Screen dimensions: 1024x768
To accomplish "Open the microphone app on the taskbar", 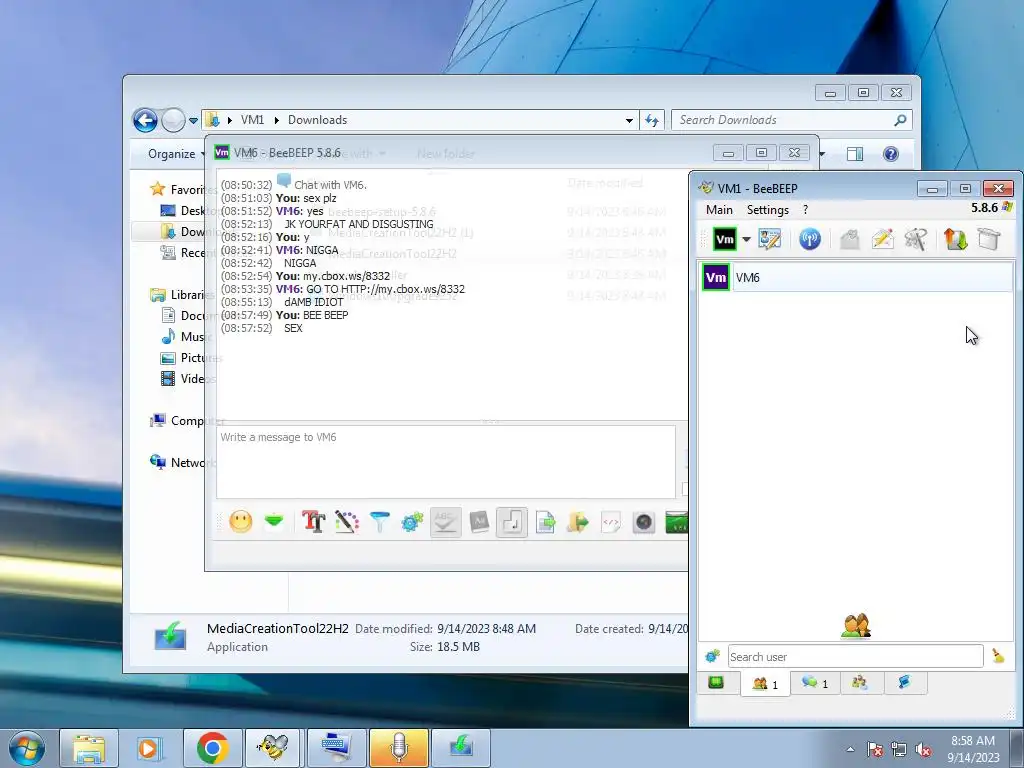I will 398,748.
